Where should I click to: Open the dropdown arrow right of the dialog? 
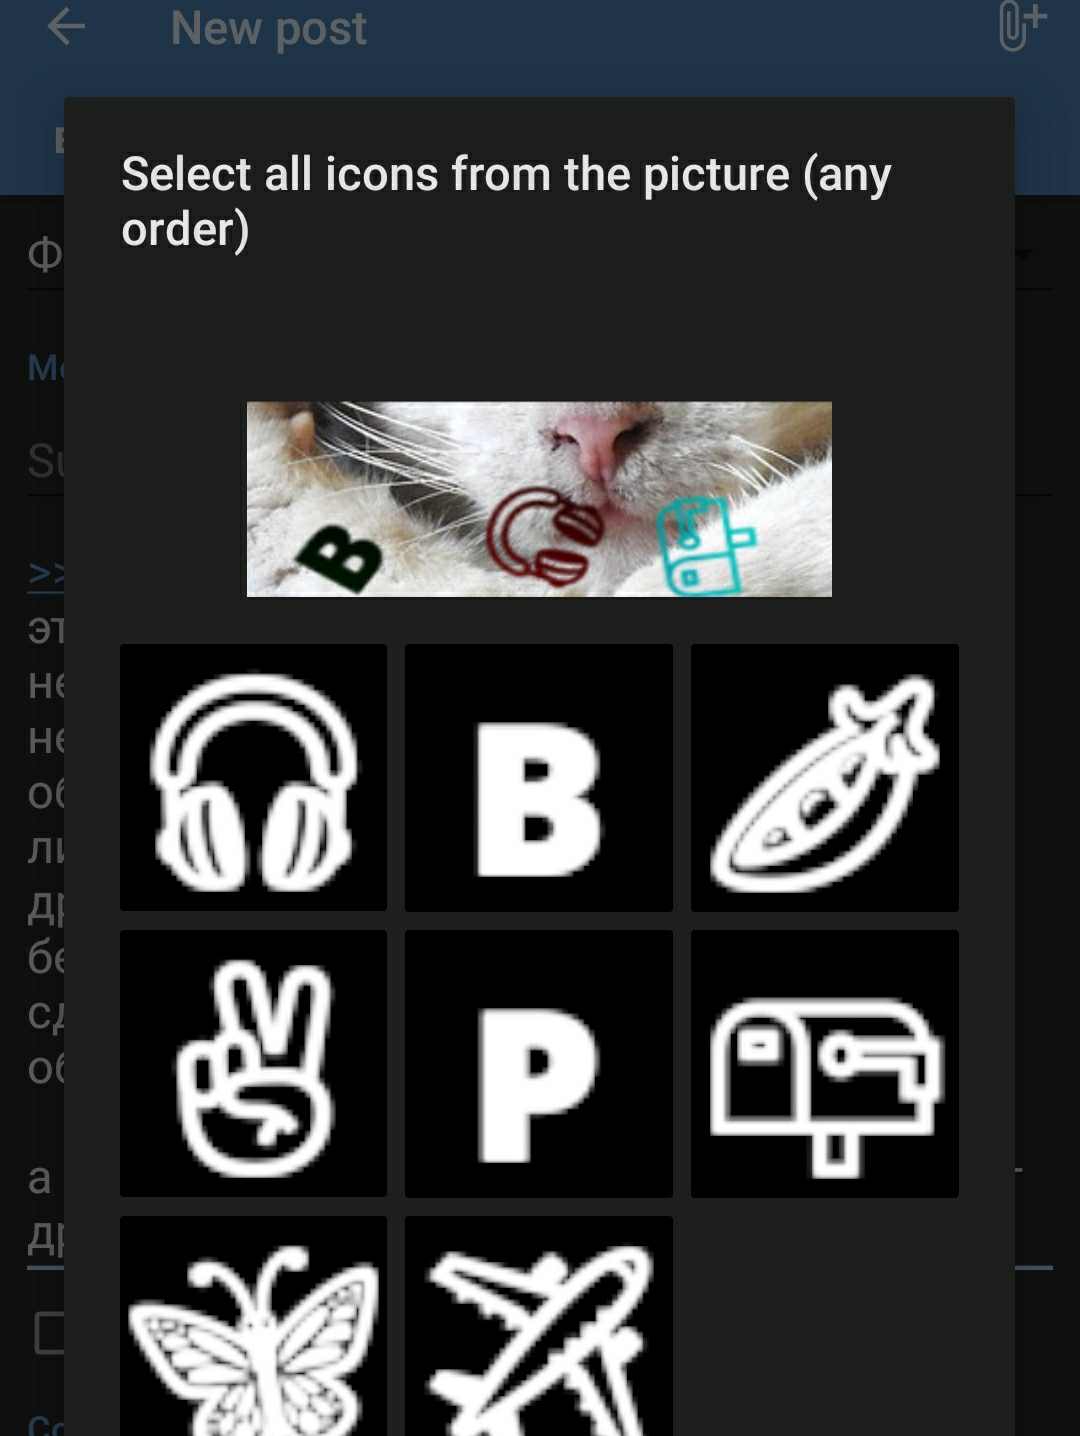pyautogui.click(x=1023, y=254)
